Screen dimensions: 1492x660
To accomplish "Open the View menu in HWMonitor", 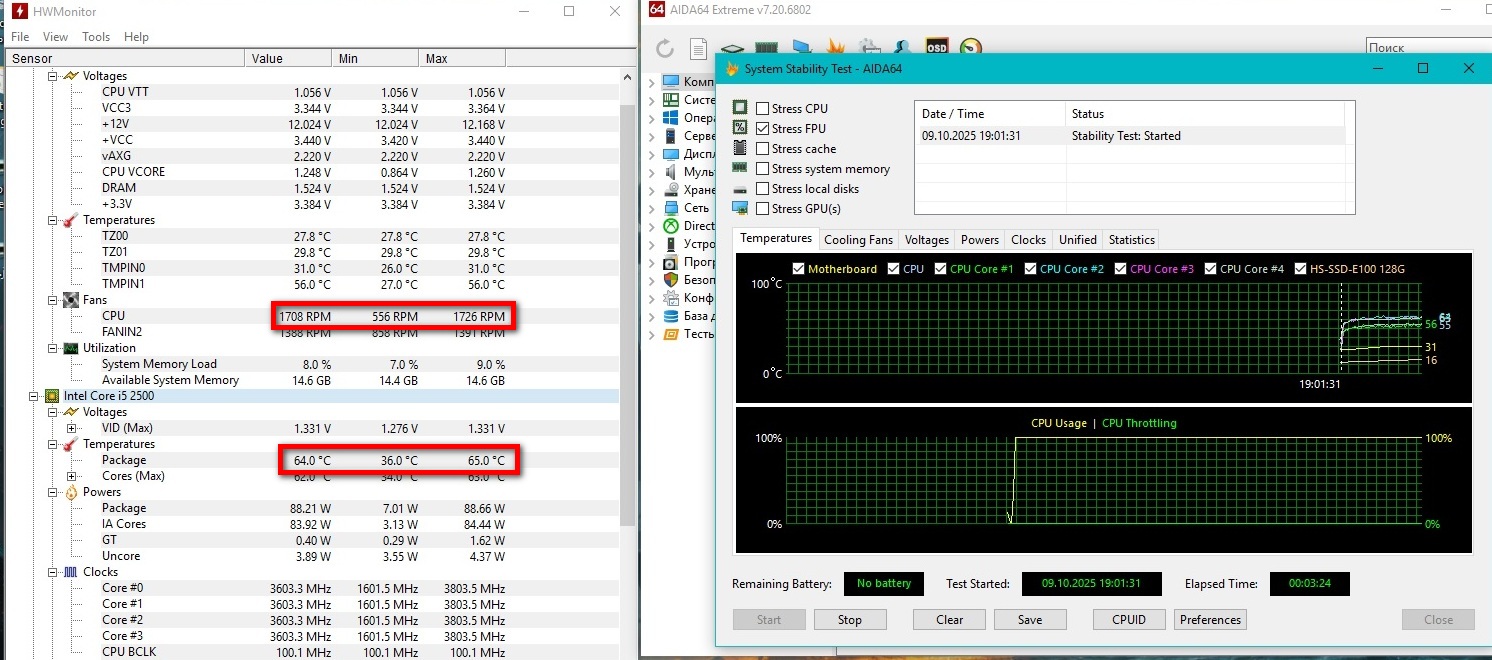I will [x=56, y=37].
